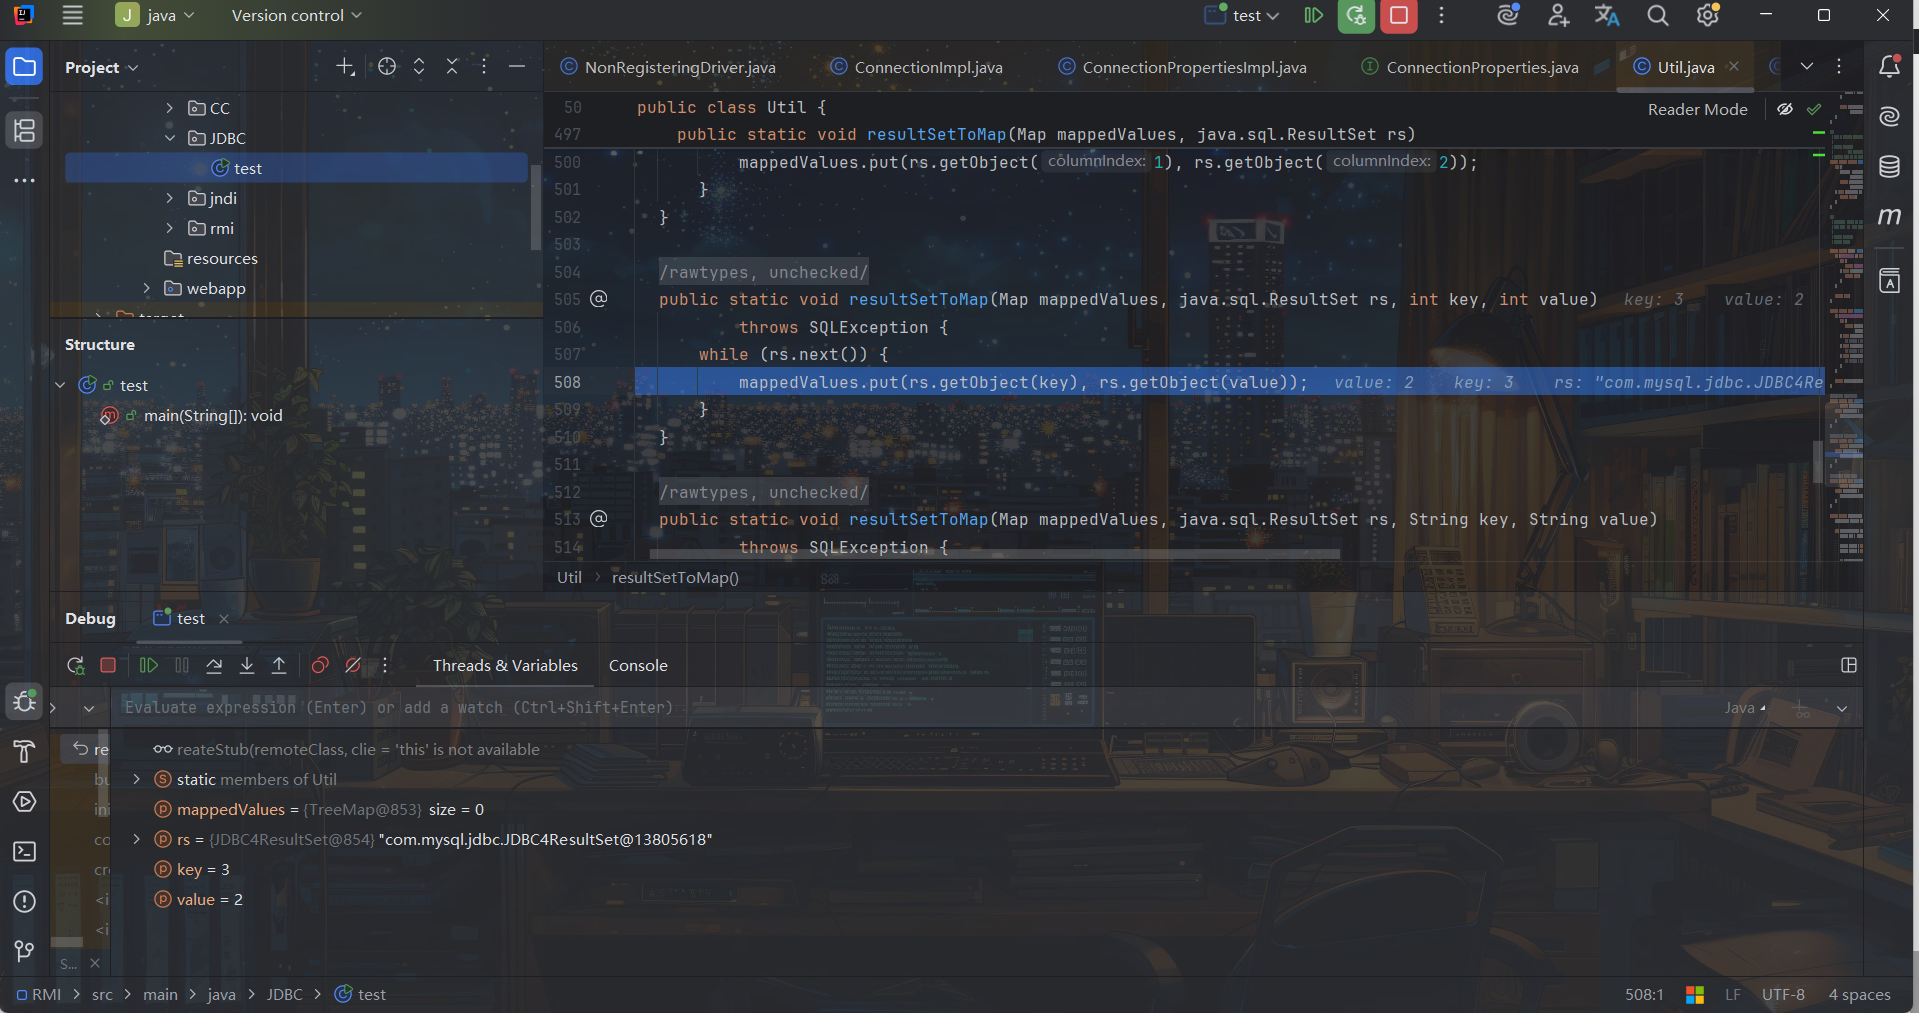Open Terminal tool window in left sidebar
This screenshot has height=1013, width=1919.
[24, 852]
